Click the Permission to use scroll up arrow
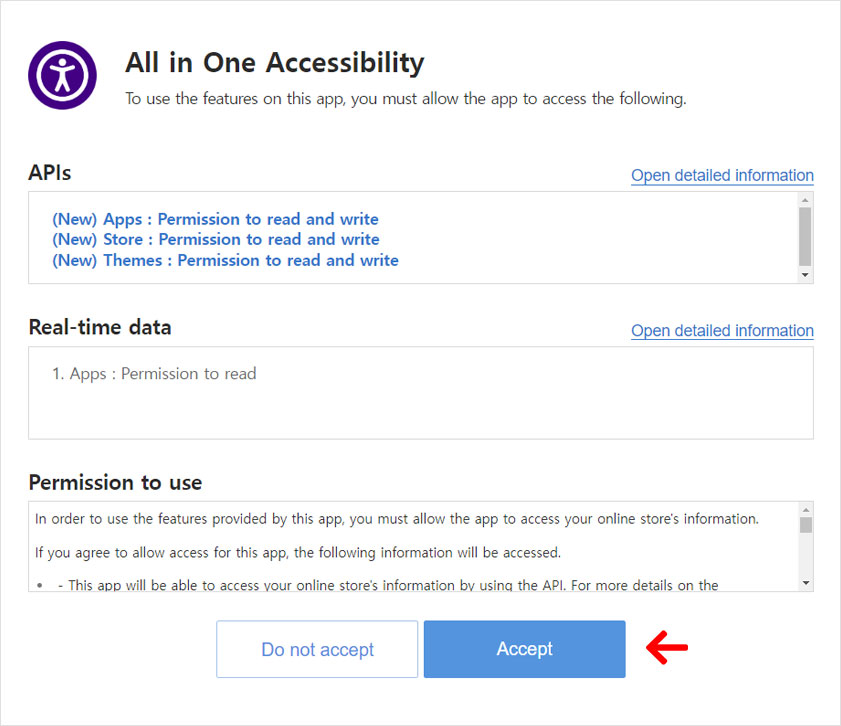Viewport: 841px width, 726px height. point(806,509)
